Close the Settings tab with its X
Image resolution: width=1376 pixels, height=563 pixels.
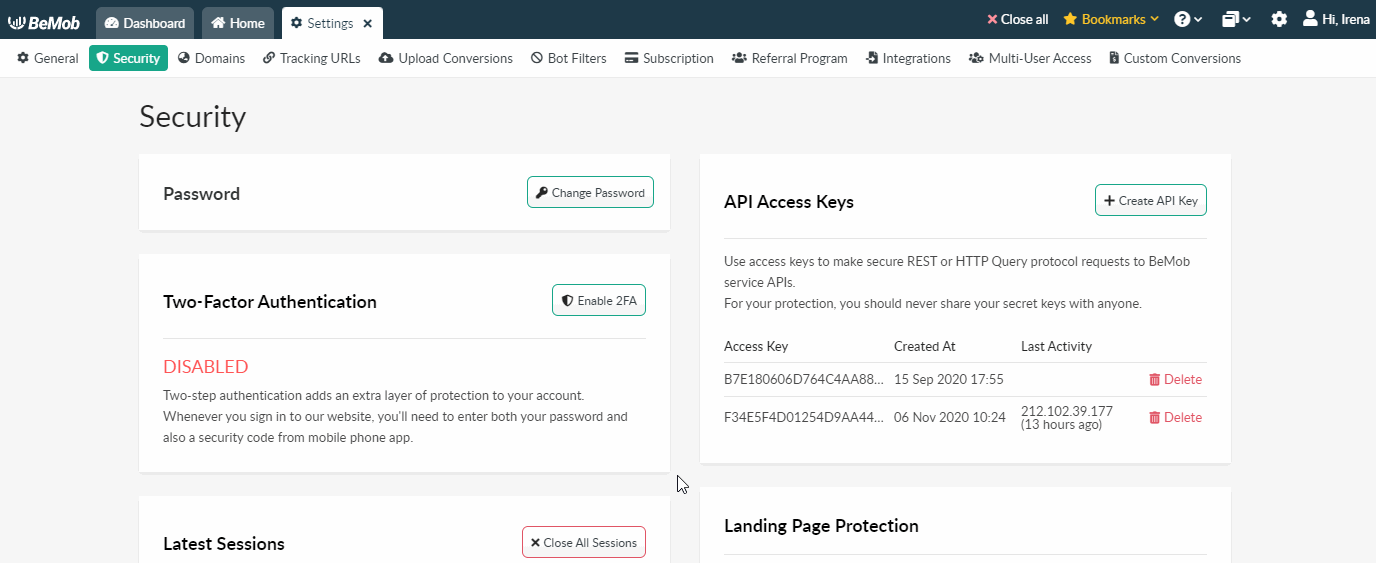[368, 23]
